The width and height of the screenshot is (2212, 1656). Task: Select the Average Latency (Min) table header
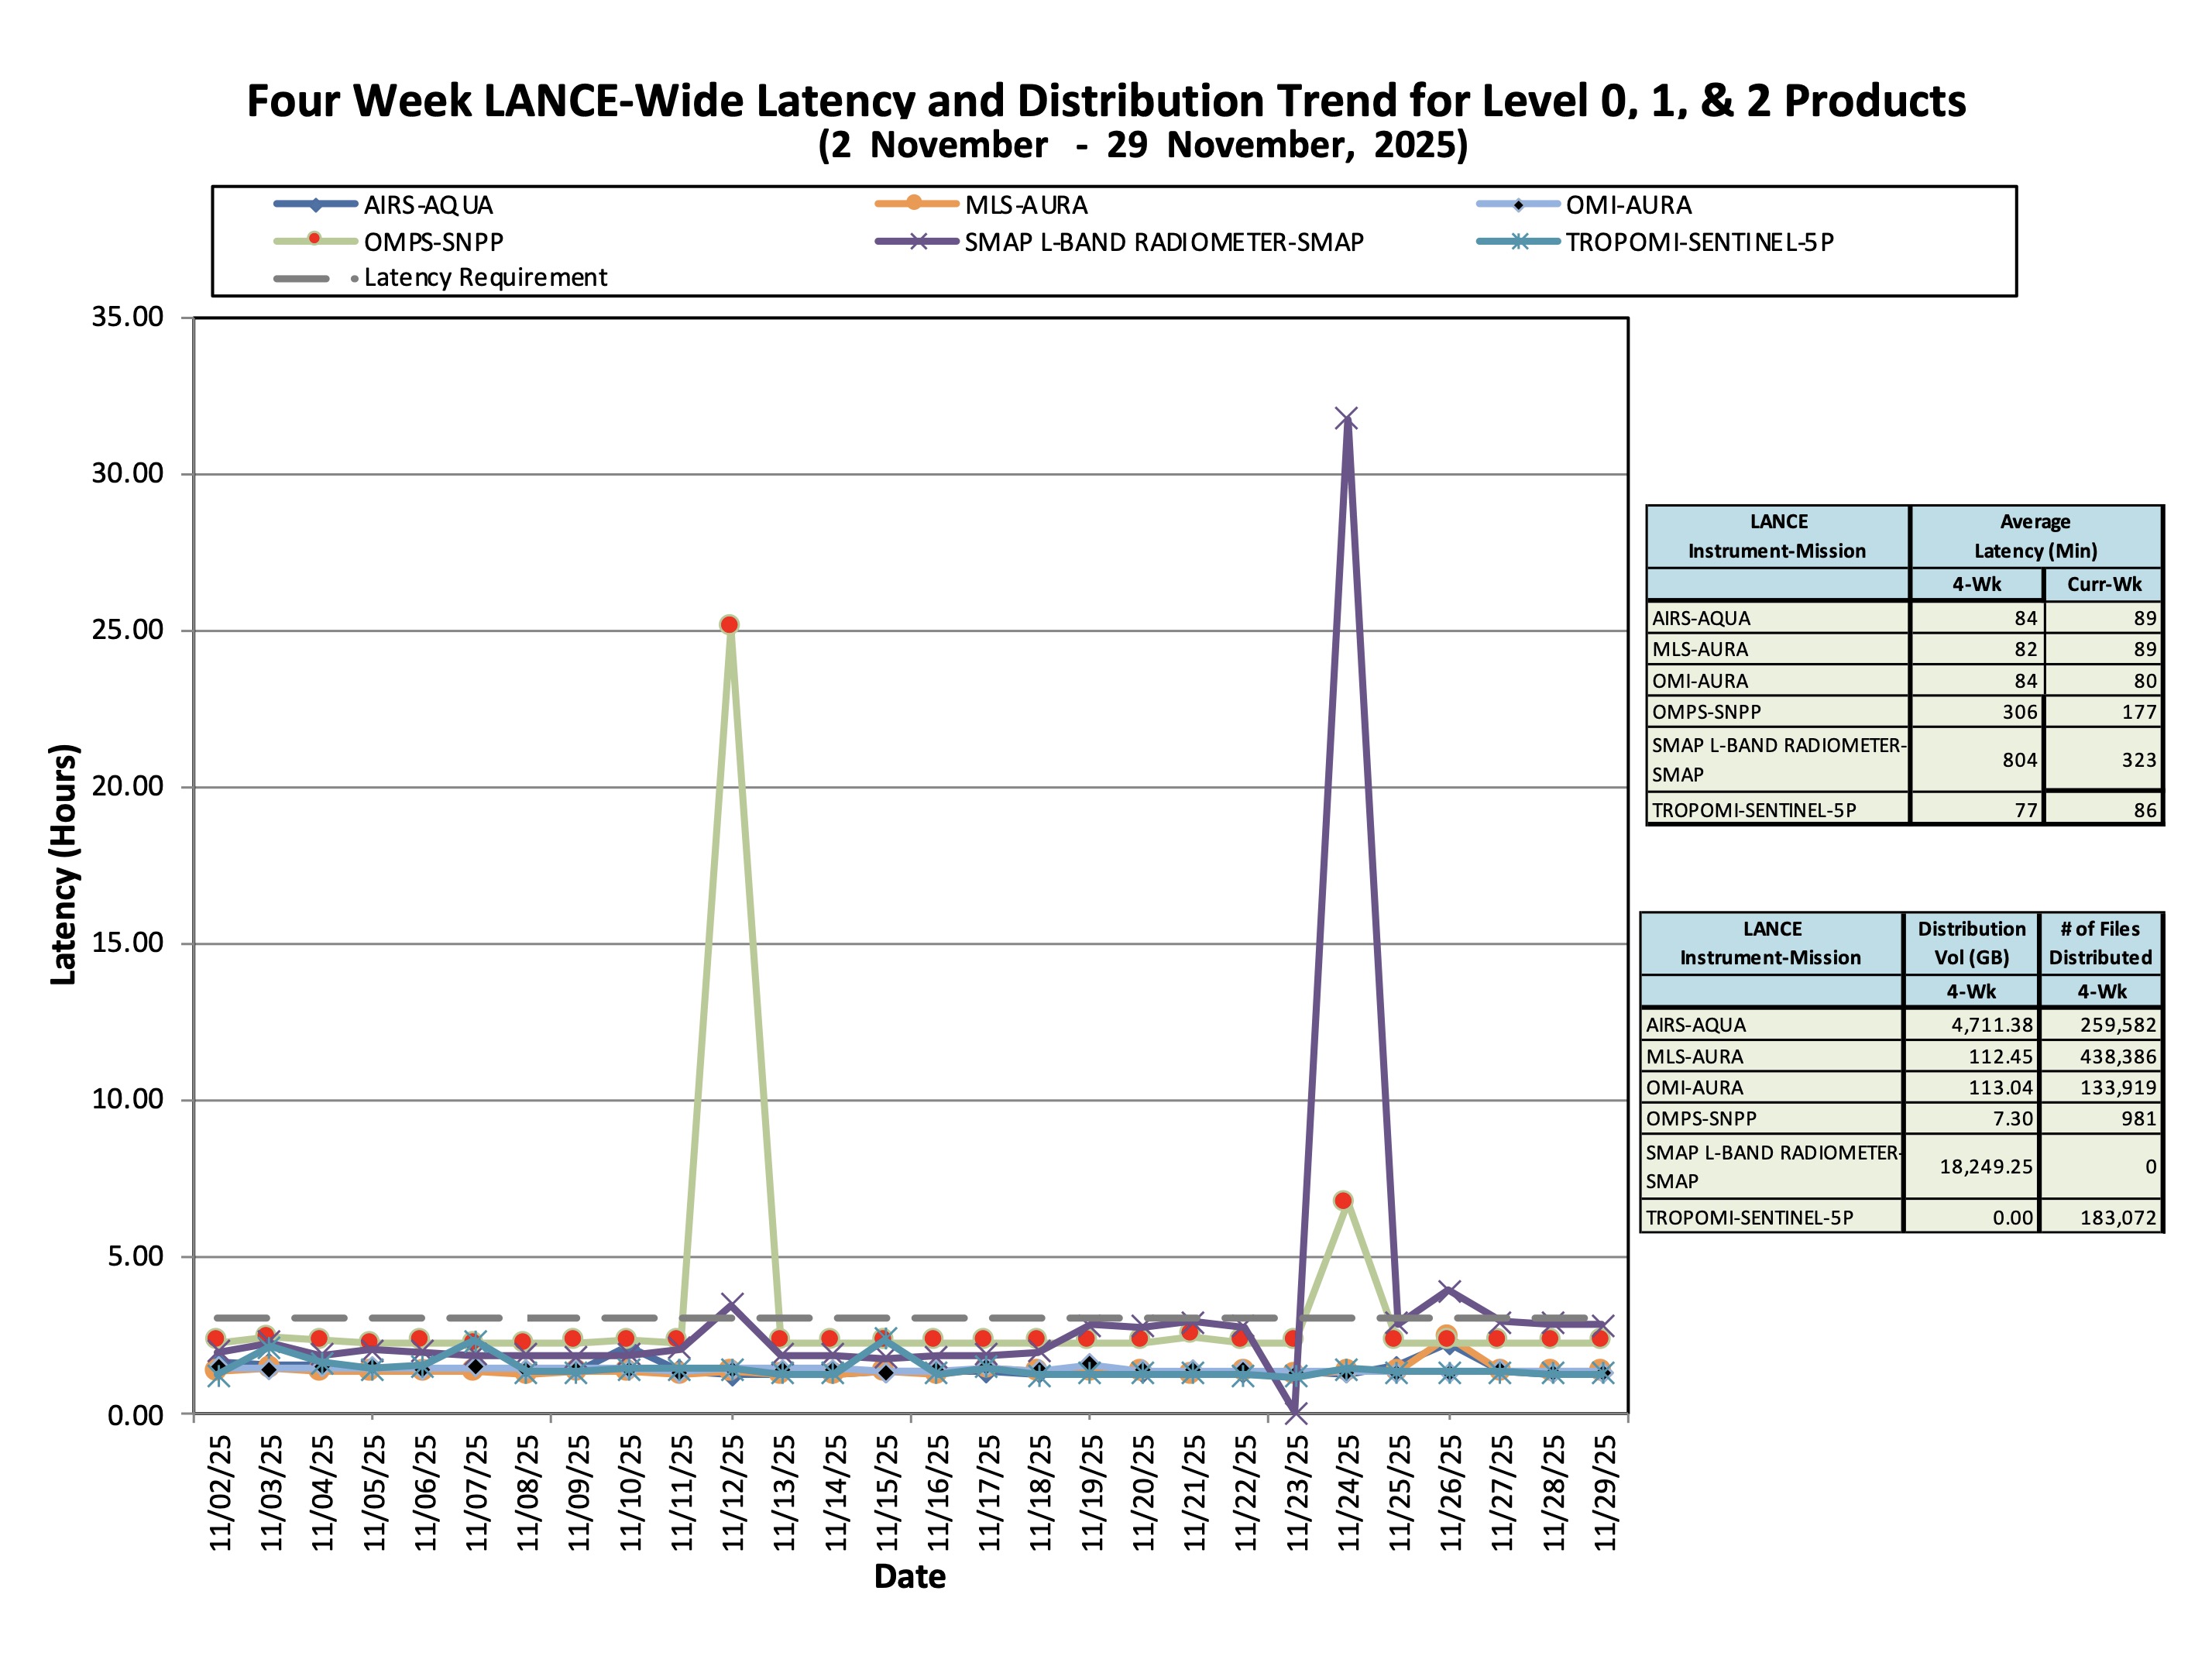coord(2035,536)
